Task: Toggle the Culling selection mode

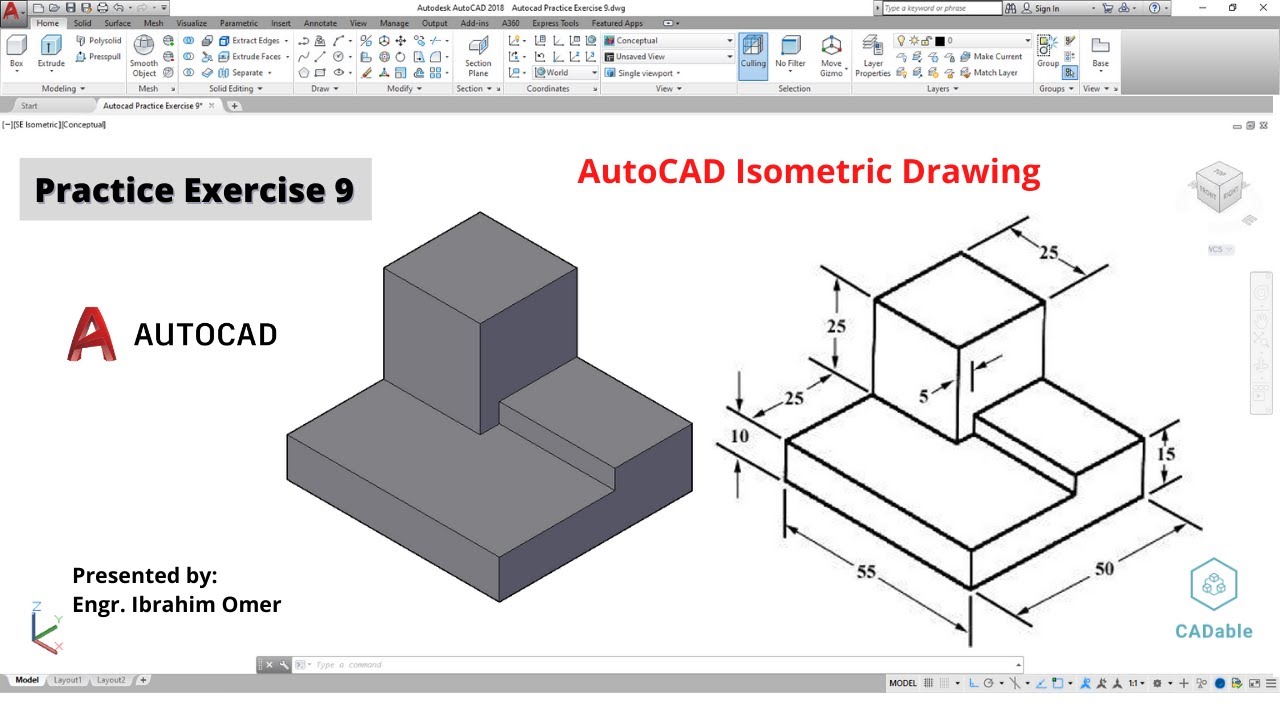Action: tap(753, 52)
